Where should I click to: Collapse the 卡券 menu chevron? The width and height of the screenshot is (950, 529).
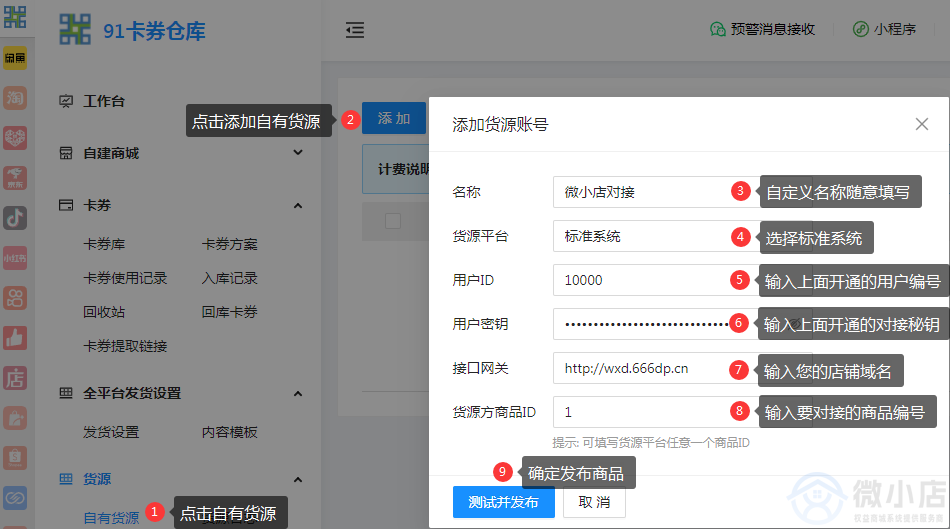(297, 205)
